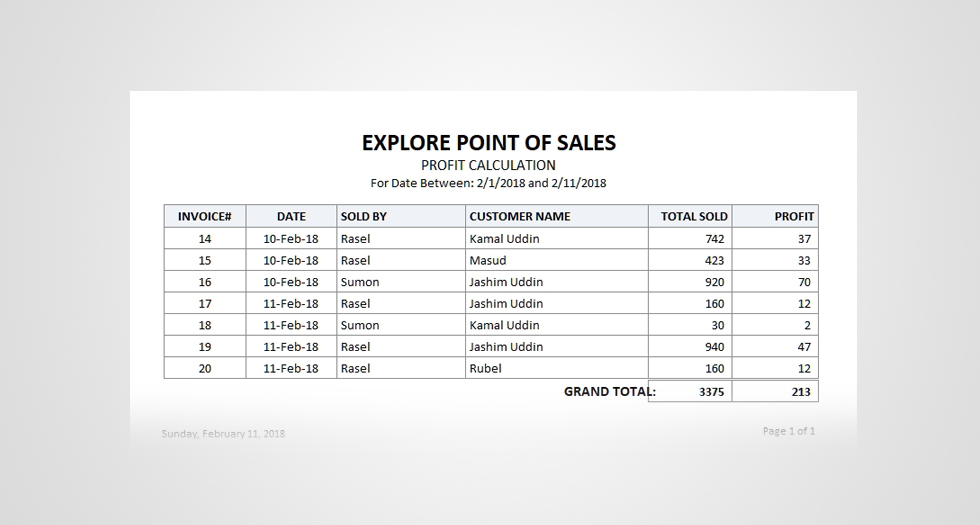The height and width of the screenshot is (525, 980).
Task: Click the GRAND TOTAL label
Action: click(608, 391)
